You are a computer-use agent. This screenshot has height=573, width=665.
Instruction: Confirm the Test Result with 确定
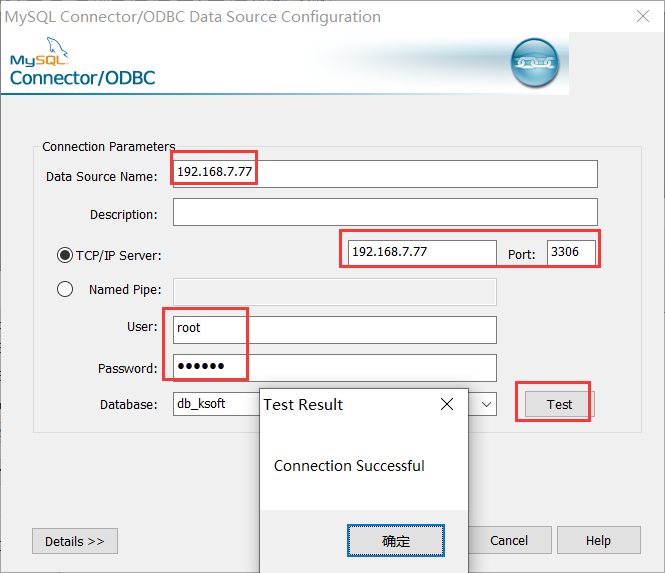[x=396, y=541]
